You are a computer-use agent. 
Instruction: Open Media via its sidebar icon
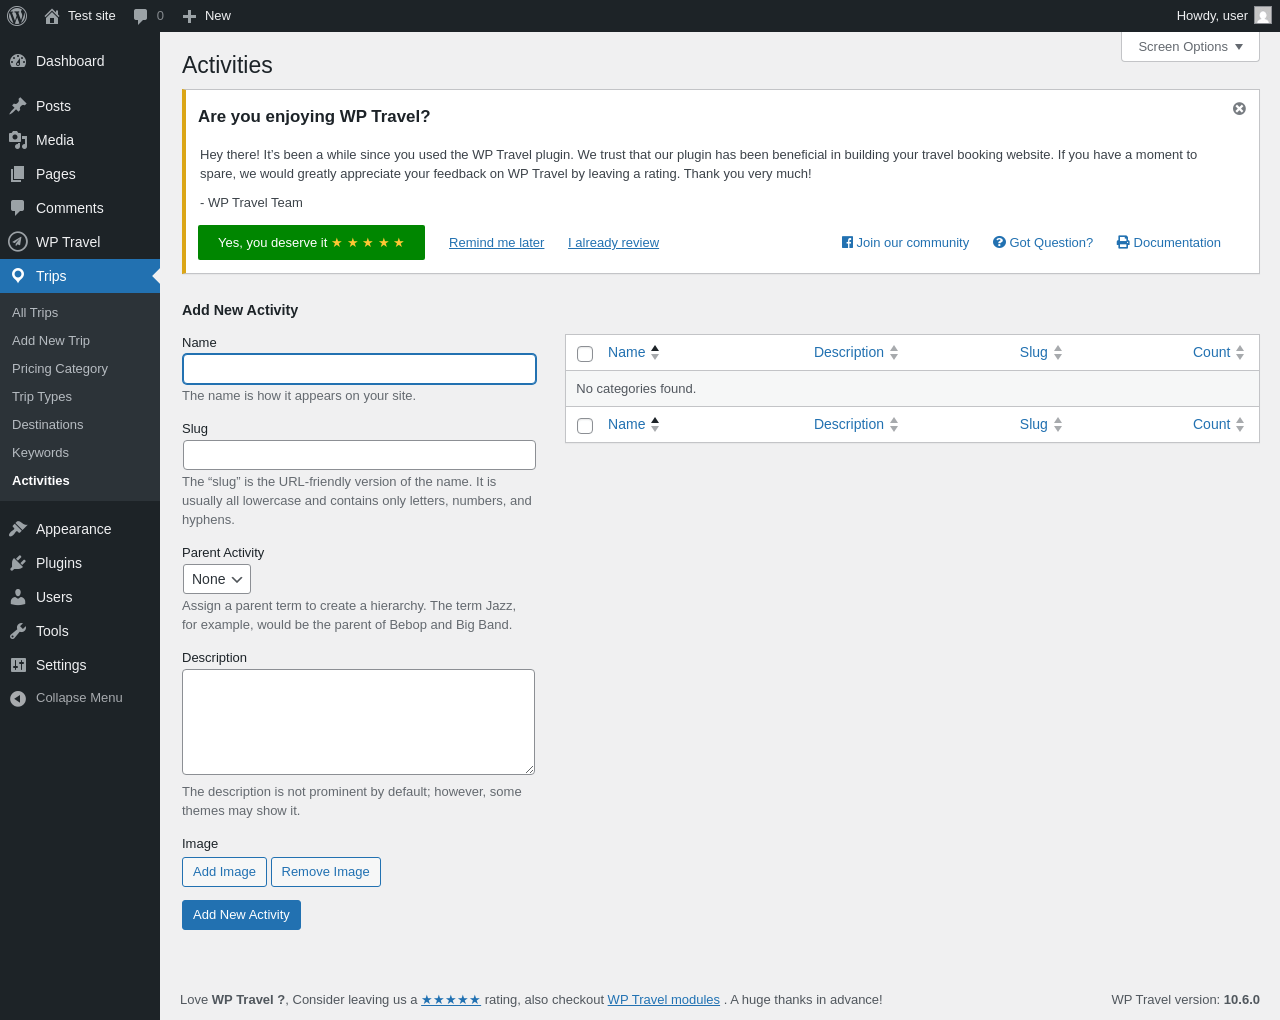pyautogui.click(x=18, y=140)
